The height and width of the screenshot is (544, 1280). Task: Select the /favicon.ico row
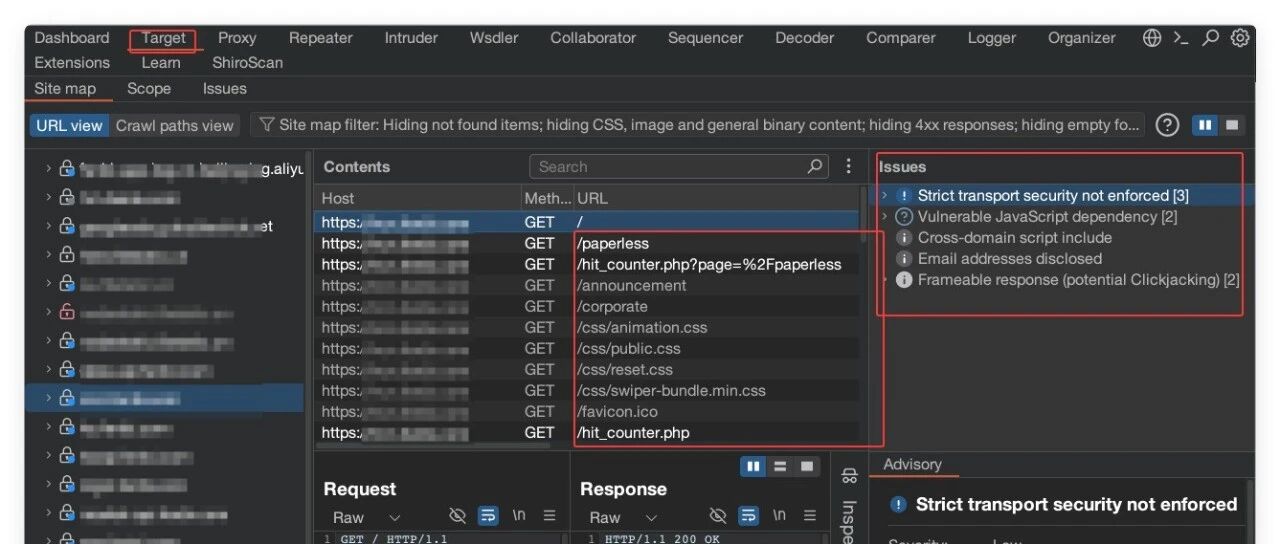[x=588, y=412]
